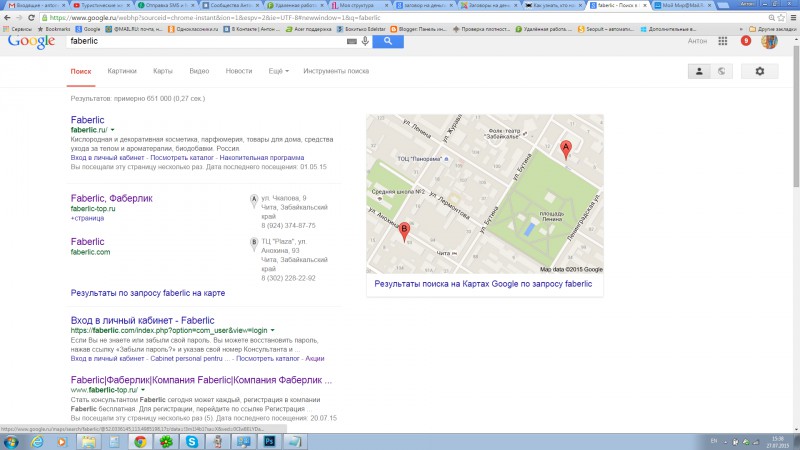Image resolution: width=800 pixels, height=450 pixels.
Task: Open Chrome menu hamburger icon
Action: coord(793,17)
